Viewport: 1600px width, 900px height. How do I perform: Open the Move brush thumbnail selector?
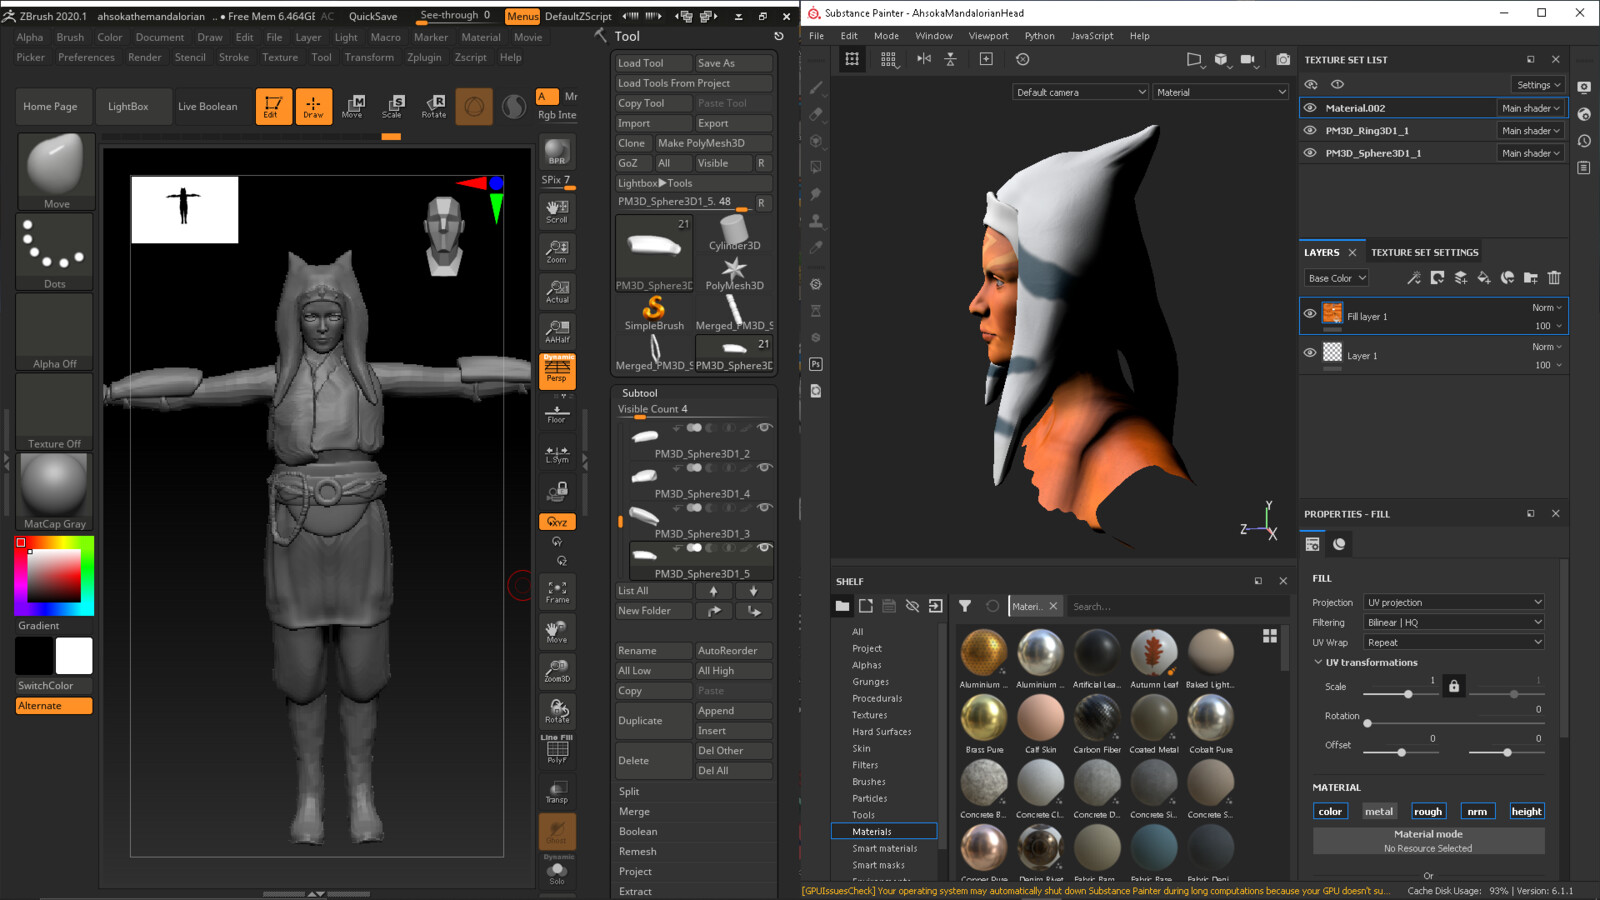[x=55, y=171]
